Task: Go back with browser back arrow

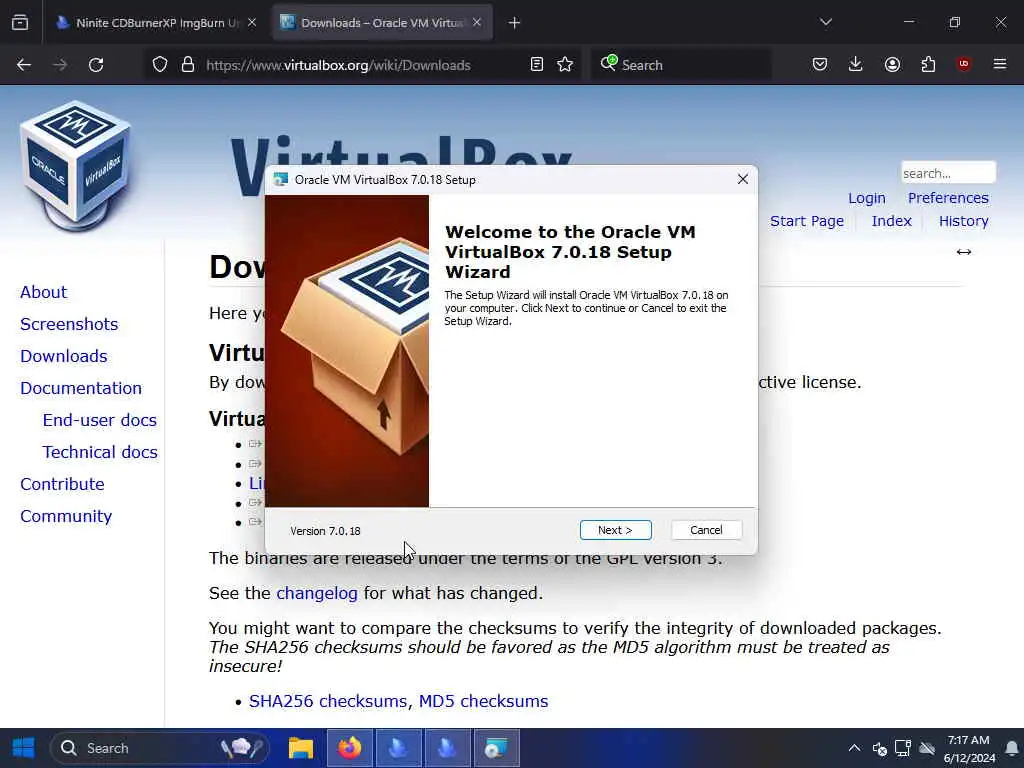Action: pyautogui.click(x=24, y=65)
